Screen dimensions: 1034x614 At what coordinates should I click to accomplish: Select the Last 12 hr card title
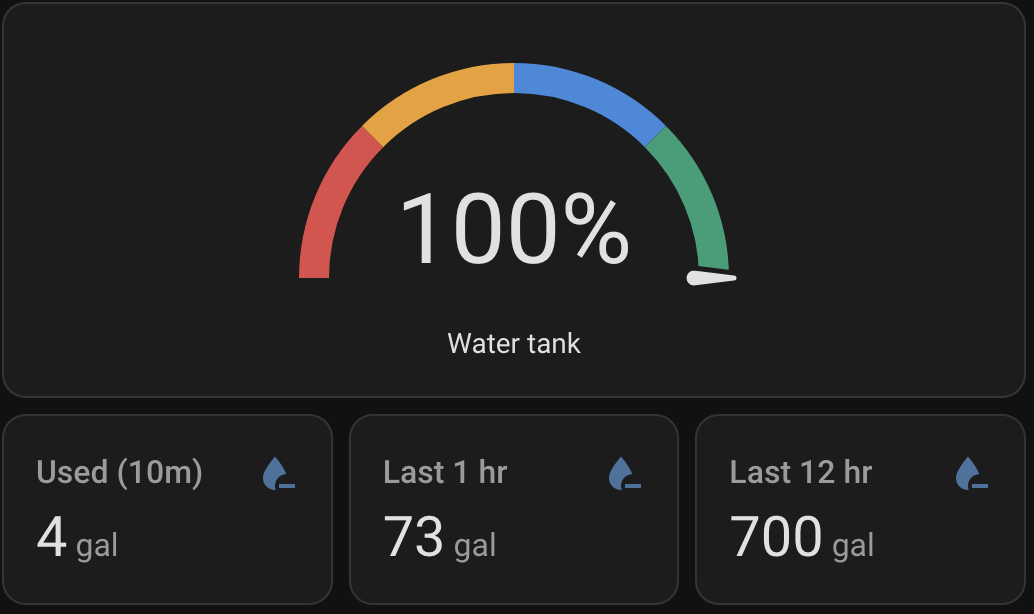click(801, 472)
